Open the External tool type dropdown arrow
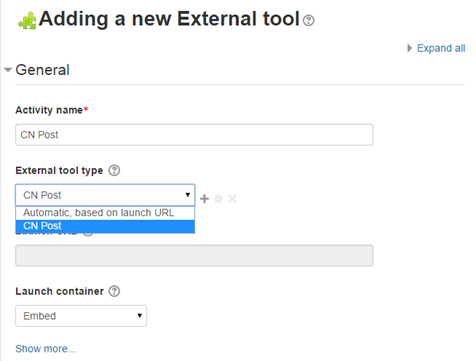Image resolution: width=476 pixels, height=361 pixels. [188, 195]
